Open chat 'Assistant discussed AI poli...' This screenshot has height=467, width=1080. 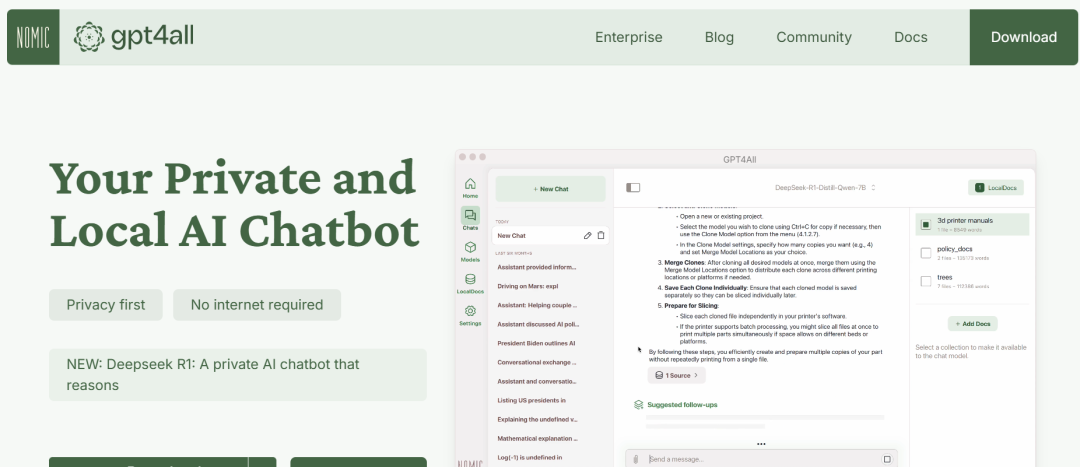coord(538,324)
